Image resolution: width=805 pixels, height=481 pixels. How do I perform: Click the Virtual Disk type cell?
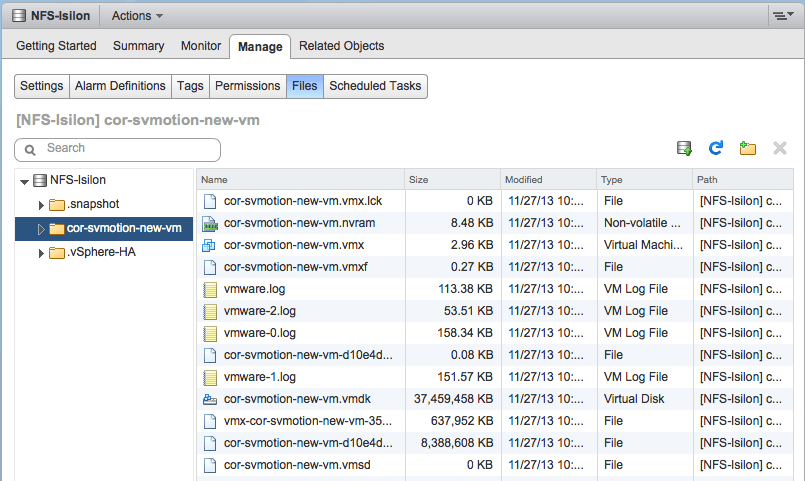(x=634, y=399)
